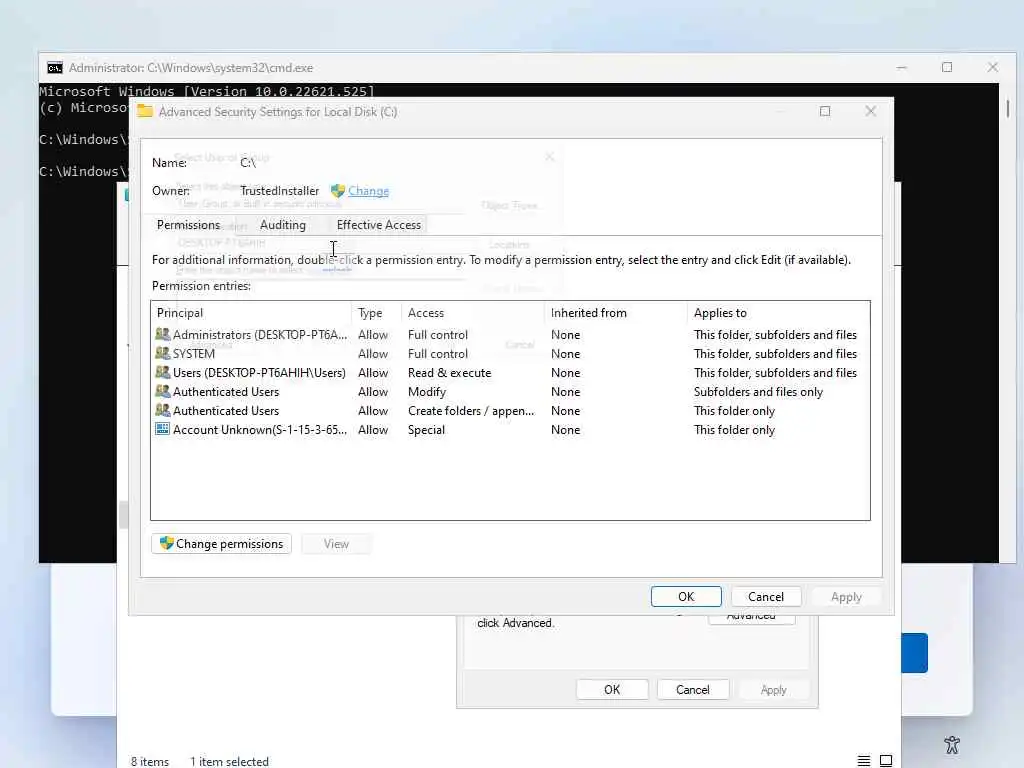Image resolution: width=1024 pixels, height=768 pixels.
Task: Click TrustedInstaller owner name
Action: click(x=280, y=191)
